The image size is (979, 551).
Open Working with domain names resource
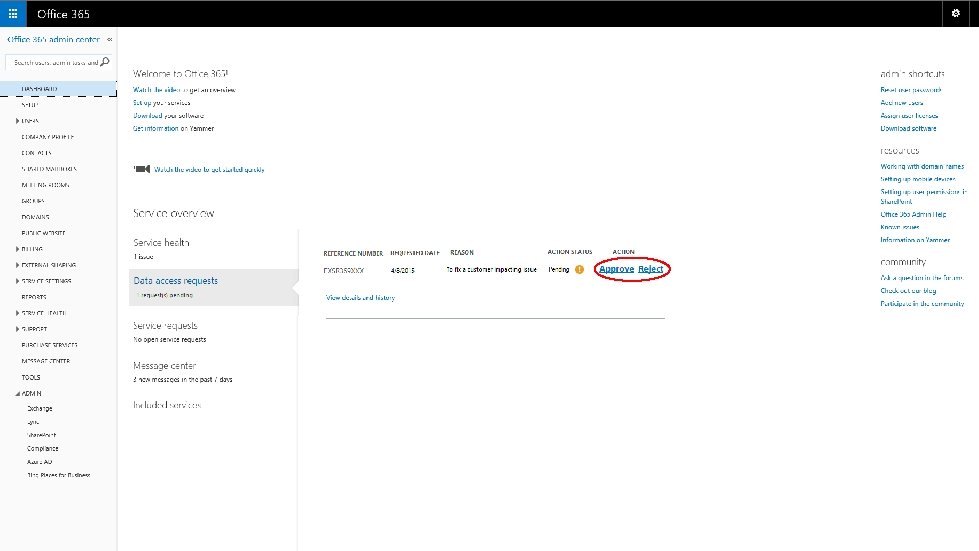click(922, 167)
